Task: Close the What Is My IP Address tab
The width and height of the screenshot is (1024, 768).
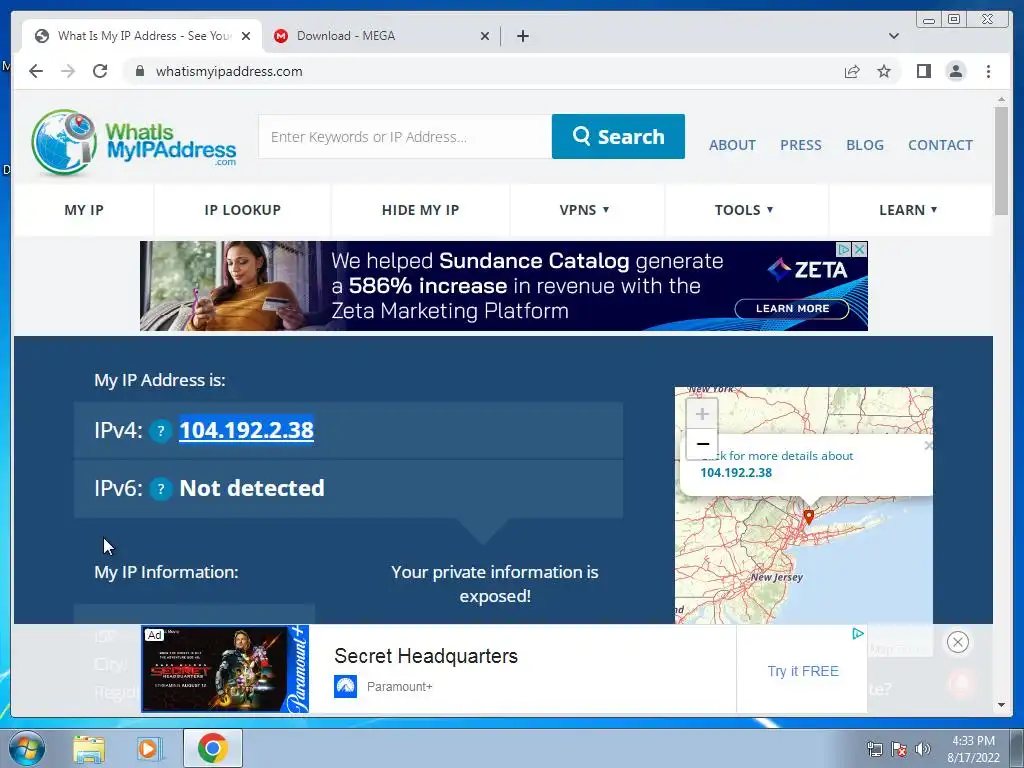Action: 246,36
